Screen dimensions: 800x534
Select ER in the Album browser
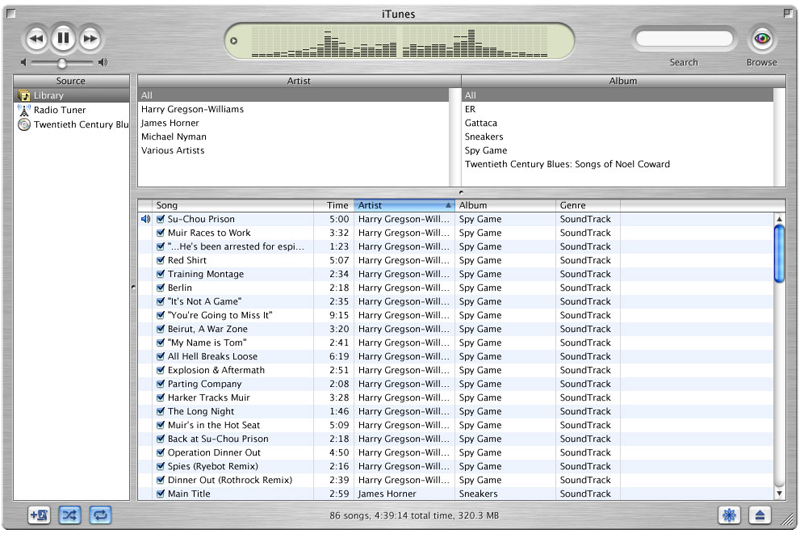tap(618, 109)
